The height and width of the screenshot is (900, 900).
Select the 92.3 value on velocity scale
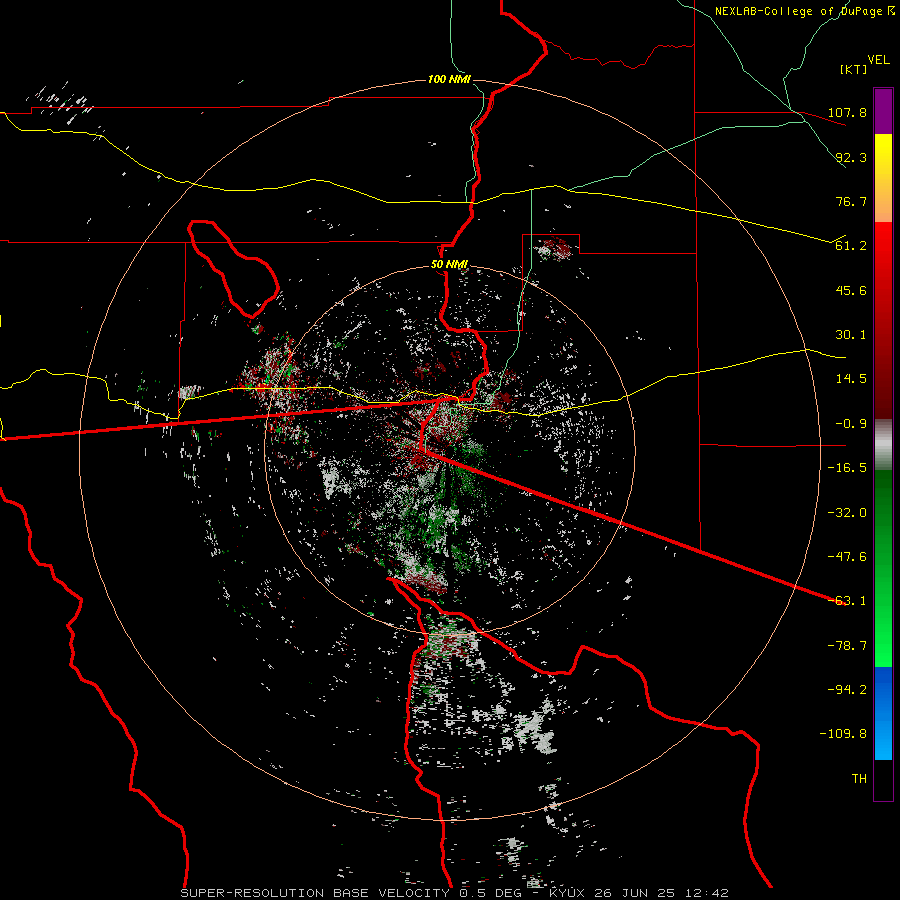851,157
